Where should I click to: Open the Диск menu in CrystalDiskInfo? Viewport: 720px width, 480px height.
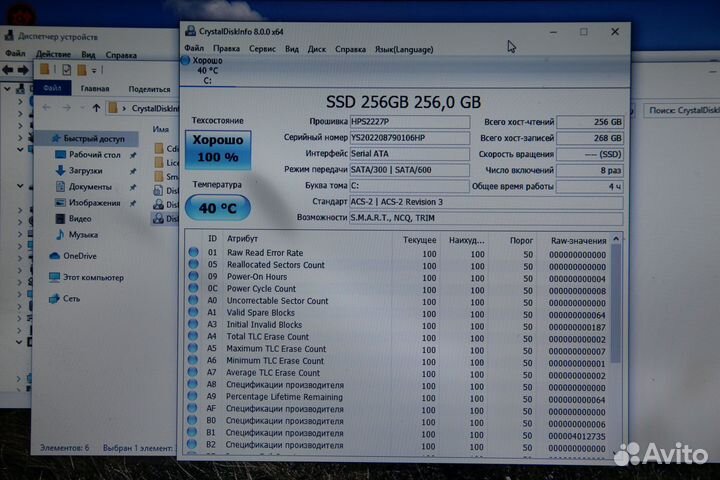click(x=316, y=49)
